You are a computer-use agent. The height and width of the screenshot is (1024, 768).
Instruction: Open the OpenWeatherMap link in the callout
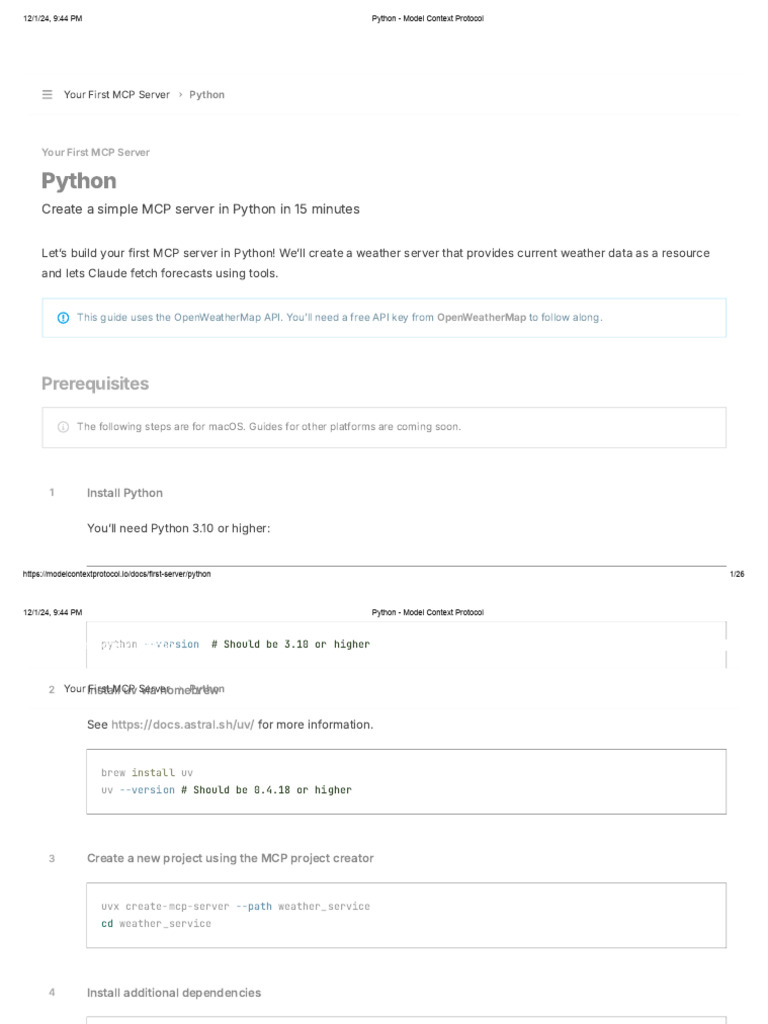click(x=482, y=318)
